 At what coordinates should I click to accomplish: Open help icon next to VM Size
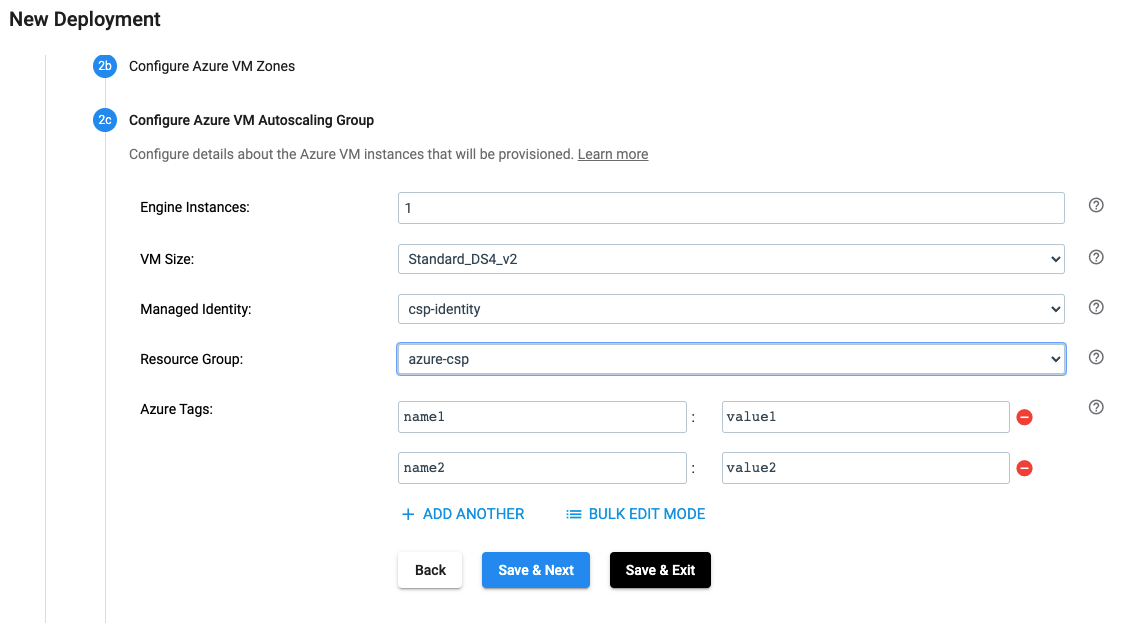1096,257
